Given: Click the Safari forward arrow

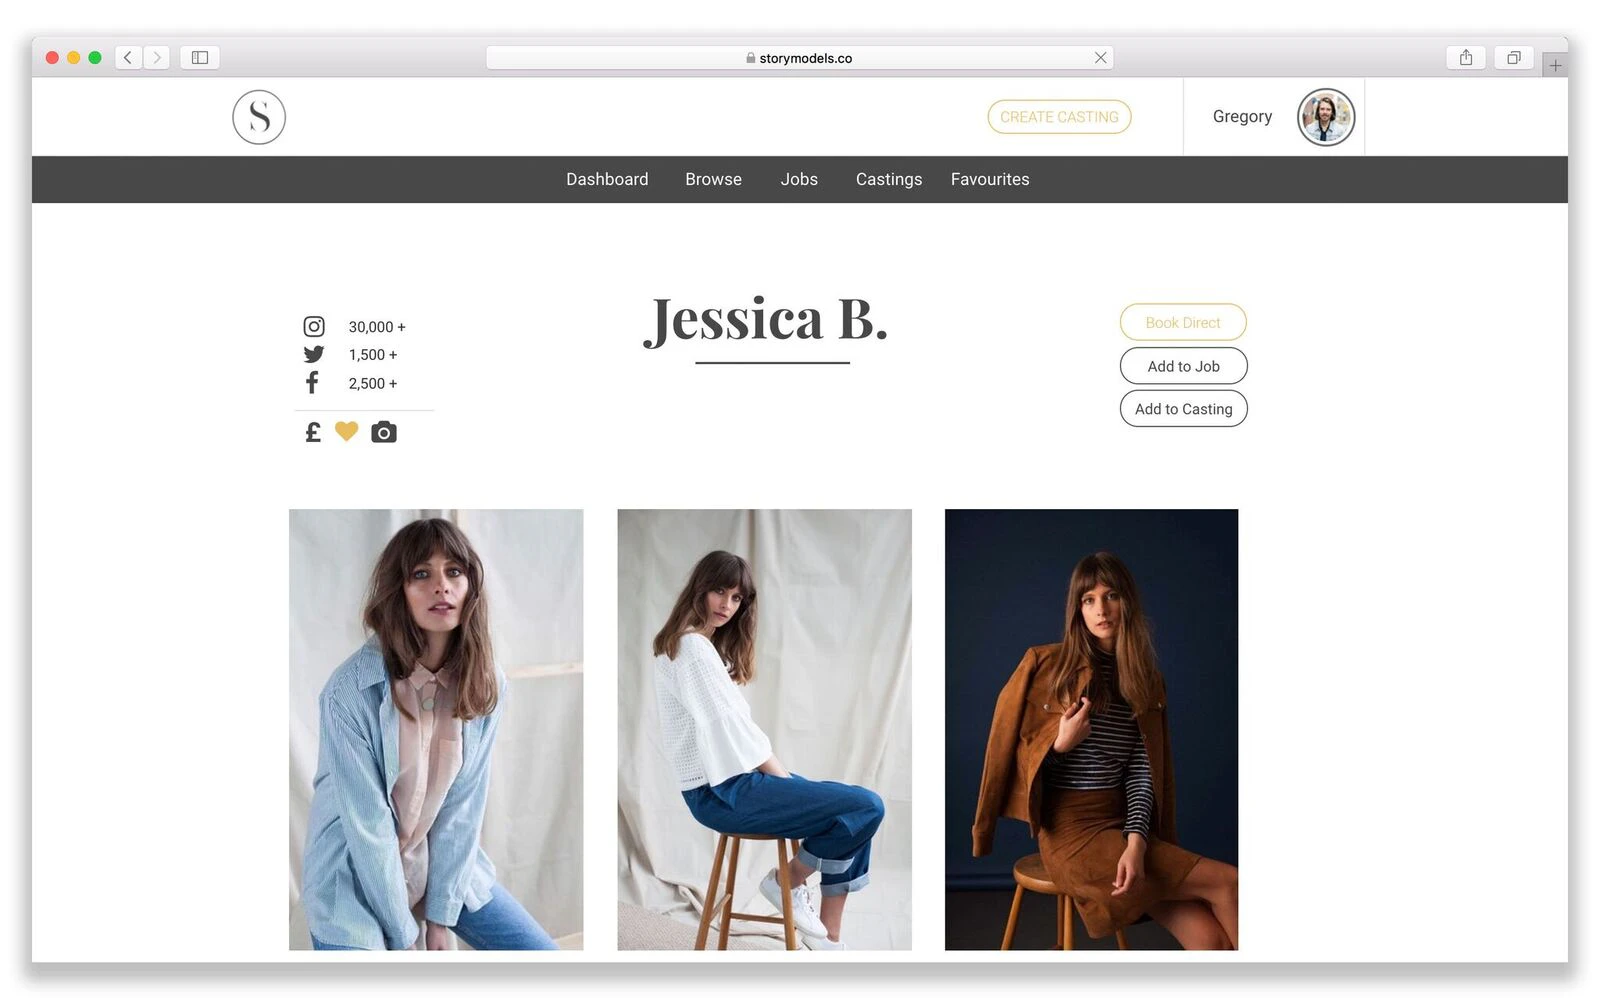Looking at the screenshot, I should pyautogui.click(x=156, y=57).
